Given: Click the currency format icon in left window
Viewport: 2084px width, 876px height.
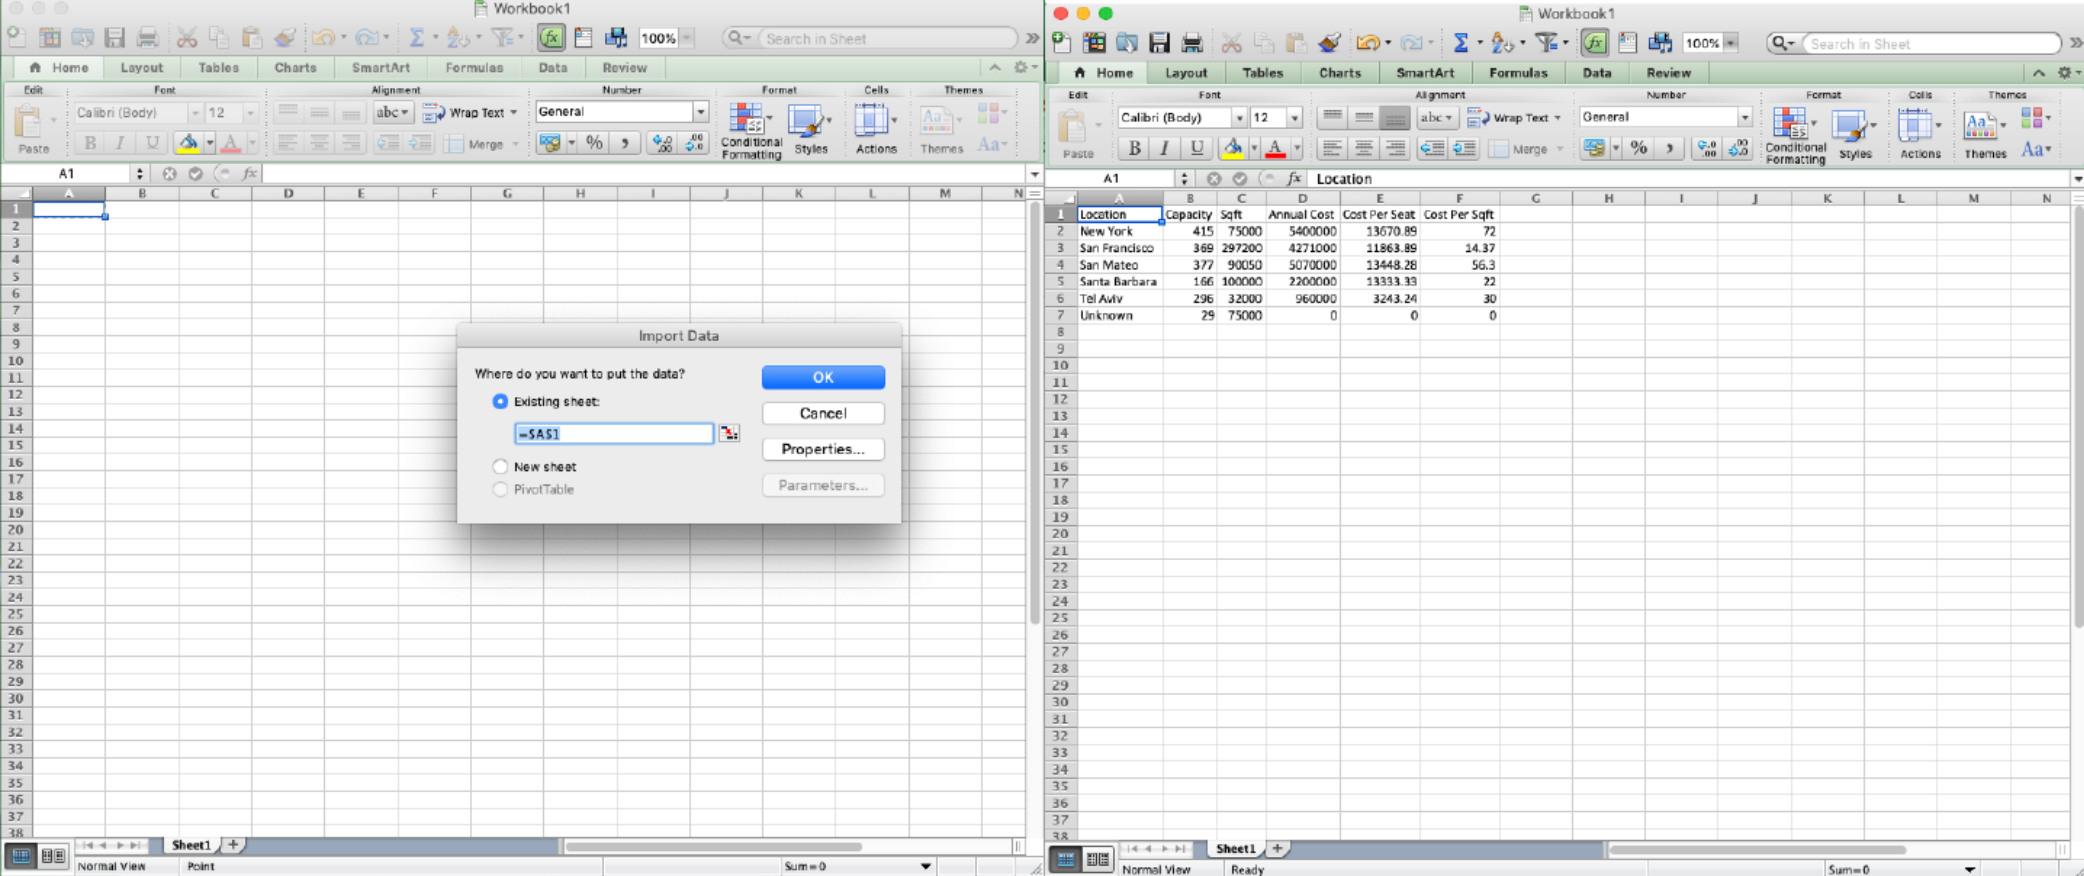Looking at the screenshot, I should (549, 143).
